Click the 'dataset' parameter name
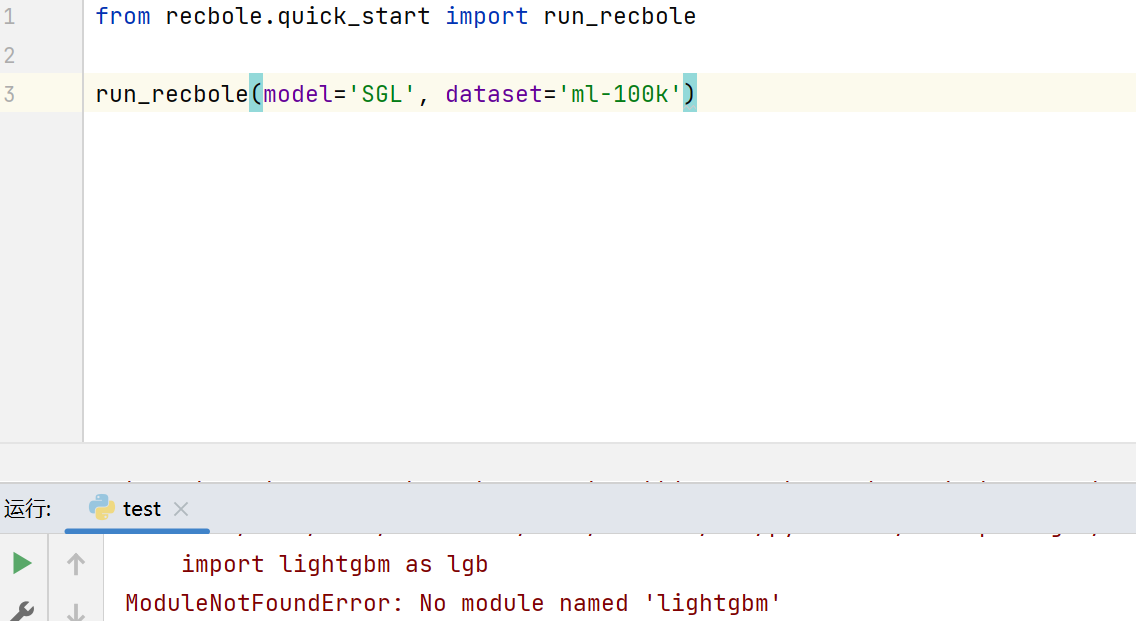1136x621 pixels. coord(494,94)
